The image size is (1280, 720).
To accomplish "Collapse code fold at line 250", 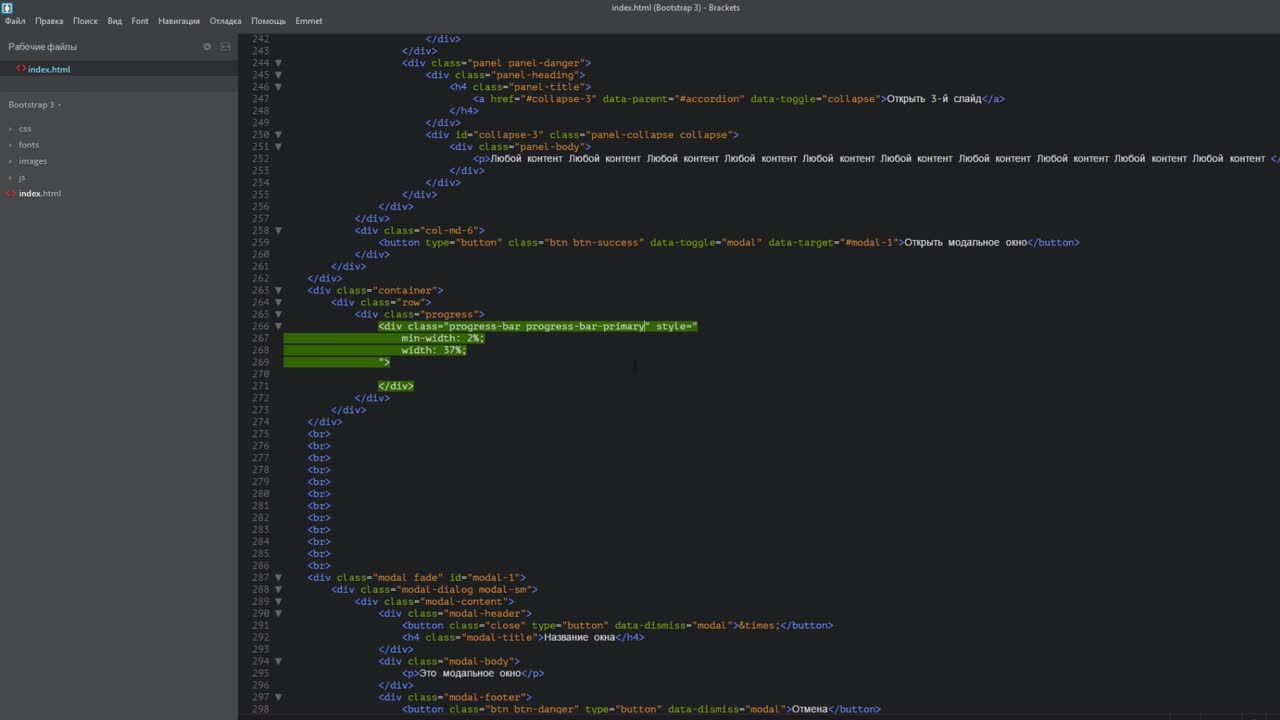I will click(278, 135).
